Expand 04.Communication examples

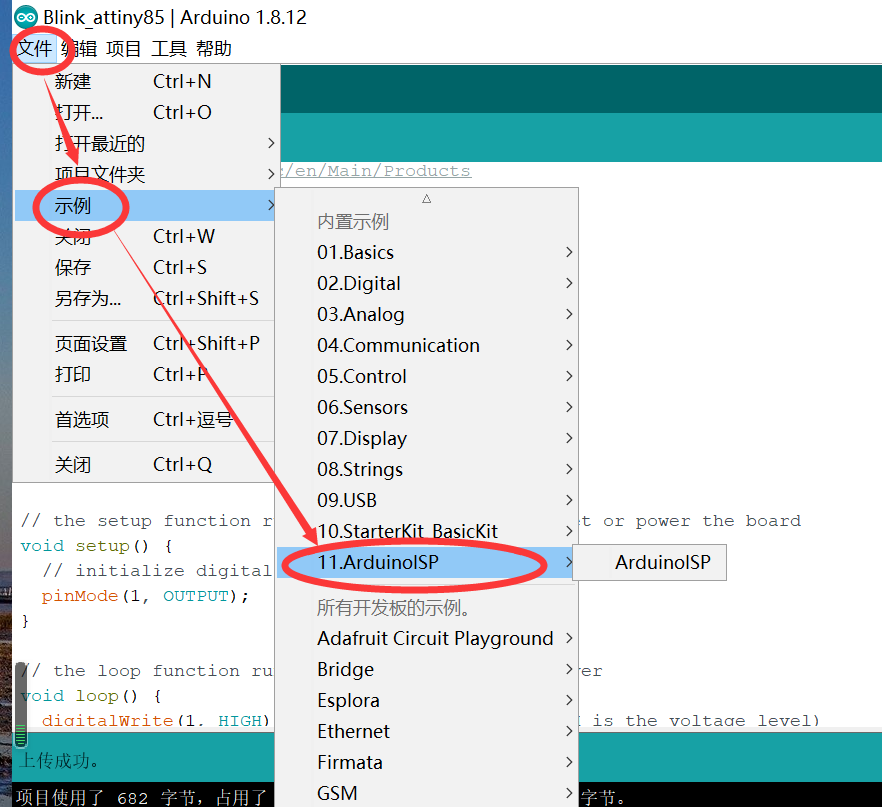click(428, 345)
